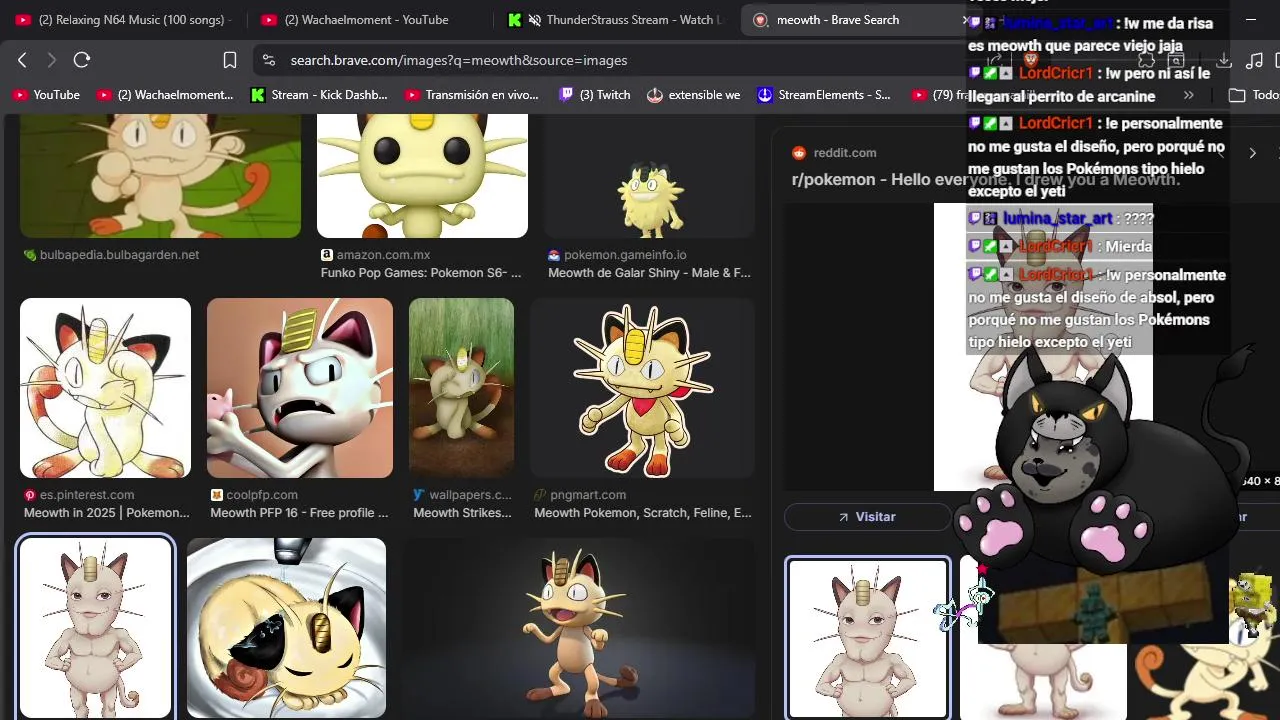This screenshot has width=1280, height=720.
Task: Open the extensible we bookmark
Action: coord(694,95)
